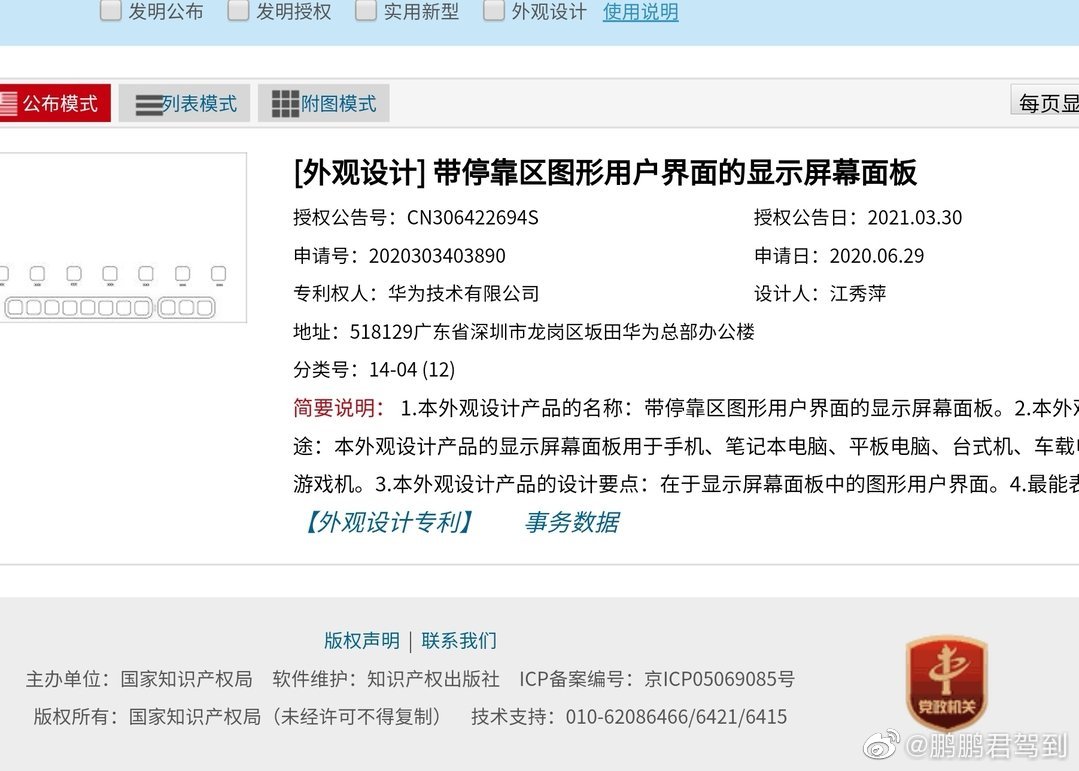Click the 党政机关 badge icon
Image resolution: width=1079 pixels, height=771 pixels.
tap(947, 682)
